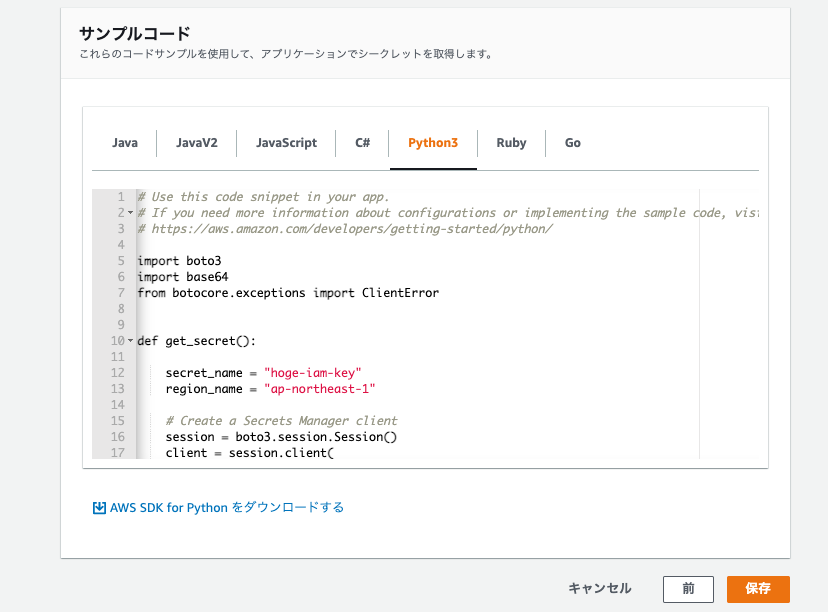Click the download icon beside the SDK link
The height and width of the screenshot is (612, 828).
click(x=98, y=507)
